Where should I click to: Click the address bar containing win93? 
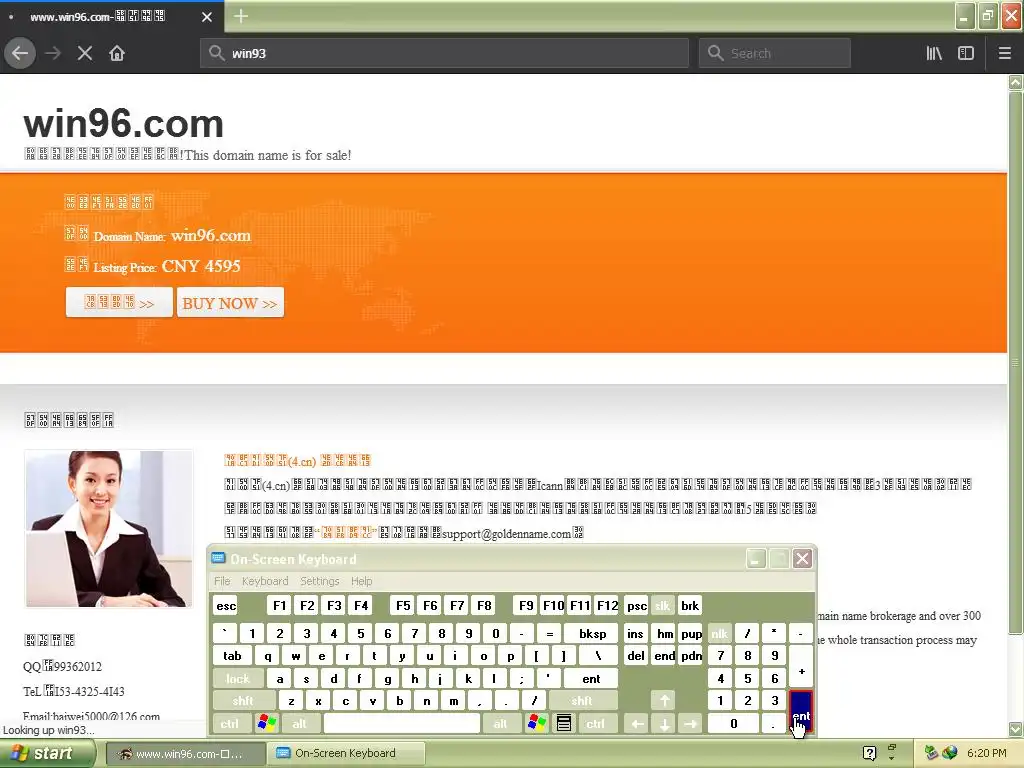click(x=444, y=54)
